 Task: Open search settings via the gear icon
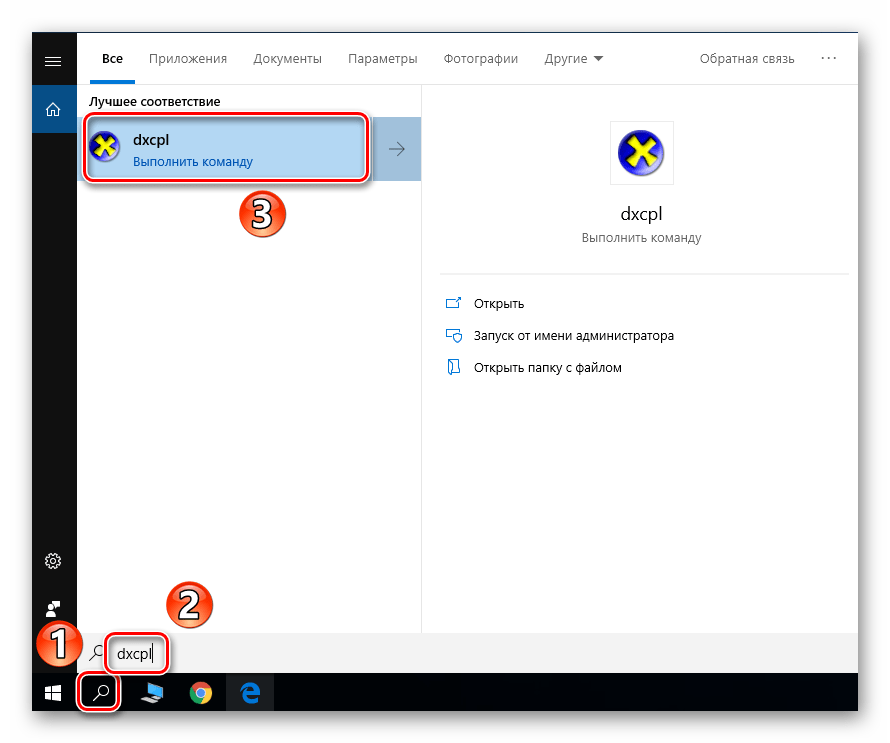tap(54, 561)
